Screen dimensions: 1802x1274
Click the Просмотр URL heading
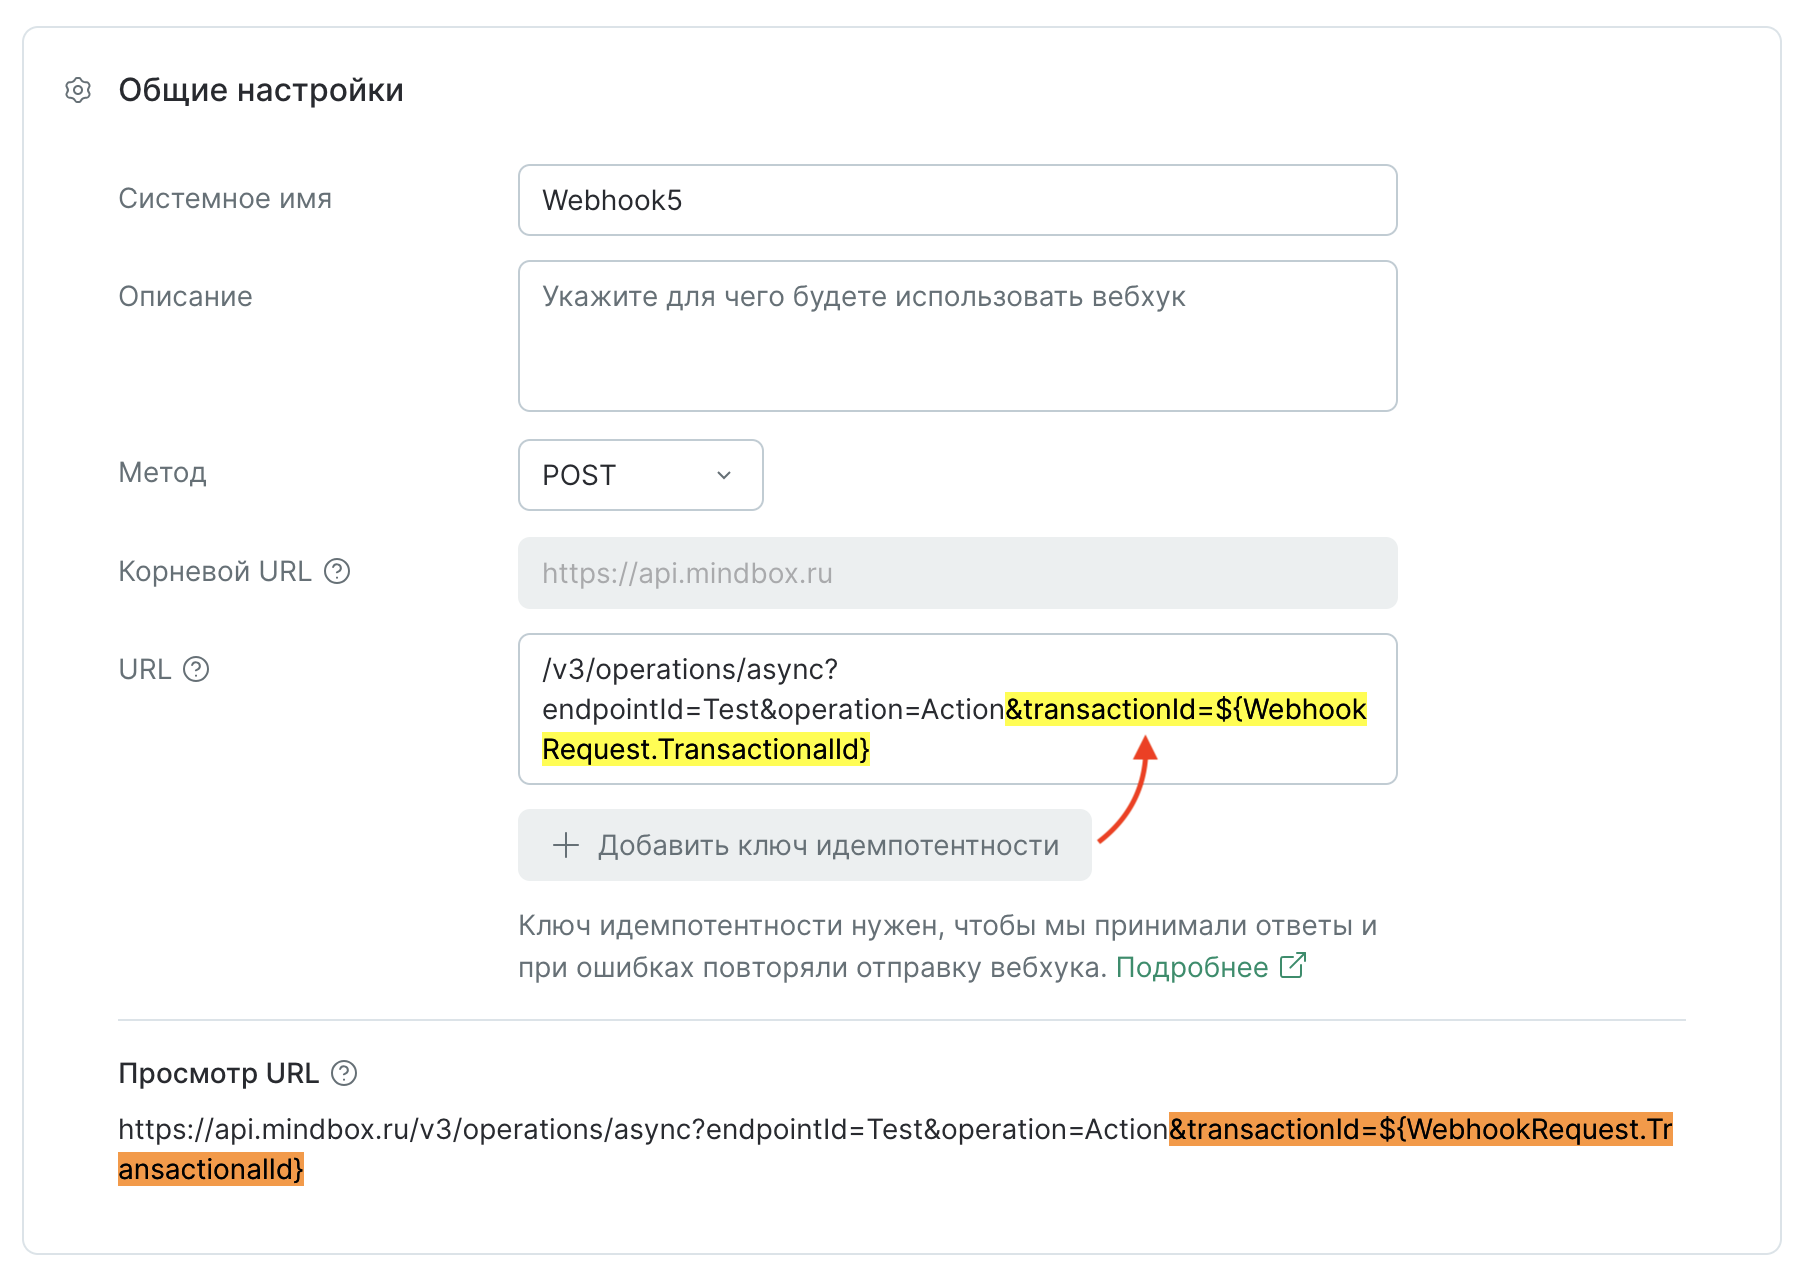pyautogui.click(x=219, y=1073)
